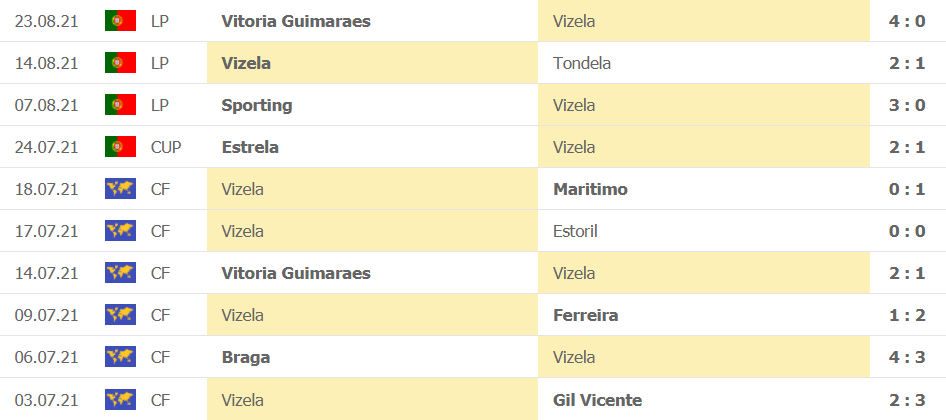Click Portugal flag beside 14.08.21 match
Image resolution: width=946 pixels, height=420 pixels.
click(x=120, y=63)
